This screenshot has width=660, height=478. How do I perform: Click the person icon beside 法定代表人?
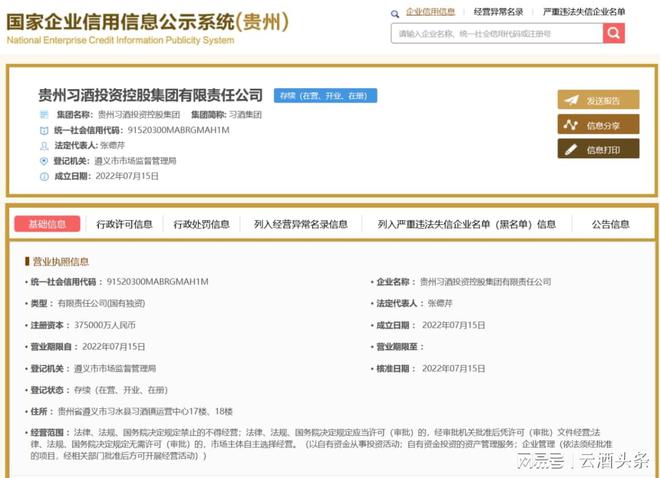44,146
